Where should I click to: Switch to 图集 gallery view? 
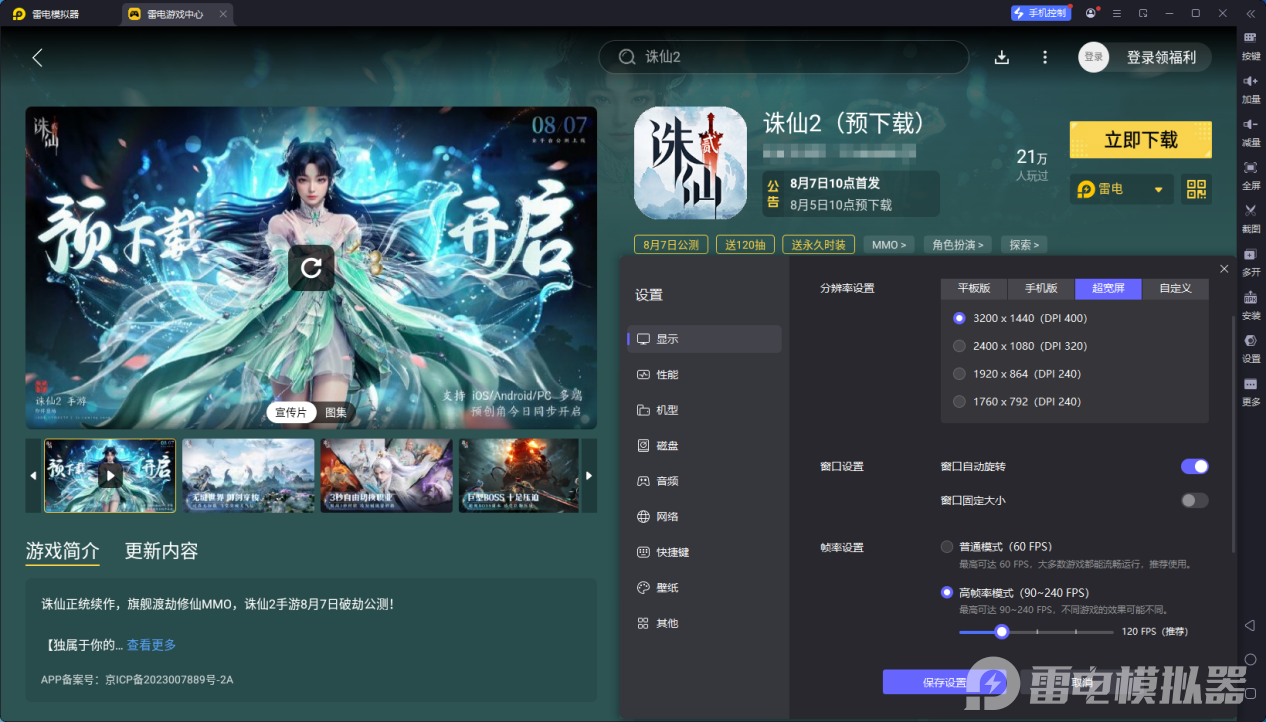point(336,412)
